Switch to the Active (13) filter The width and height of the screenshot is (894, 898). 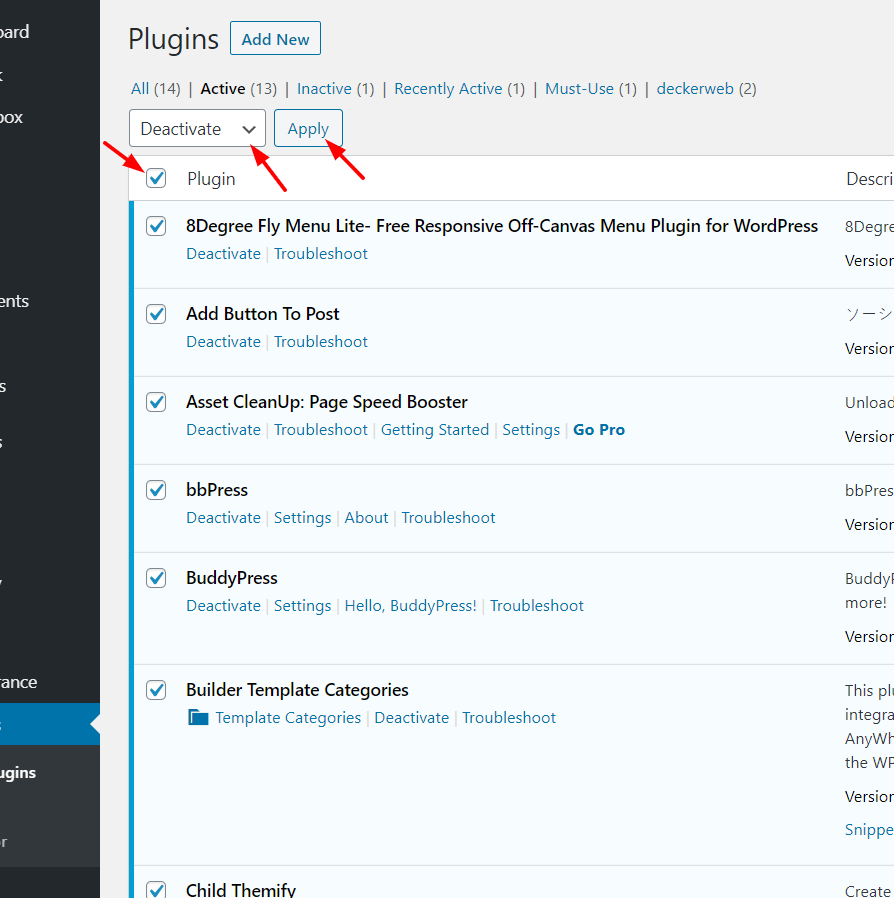point(239,89)
